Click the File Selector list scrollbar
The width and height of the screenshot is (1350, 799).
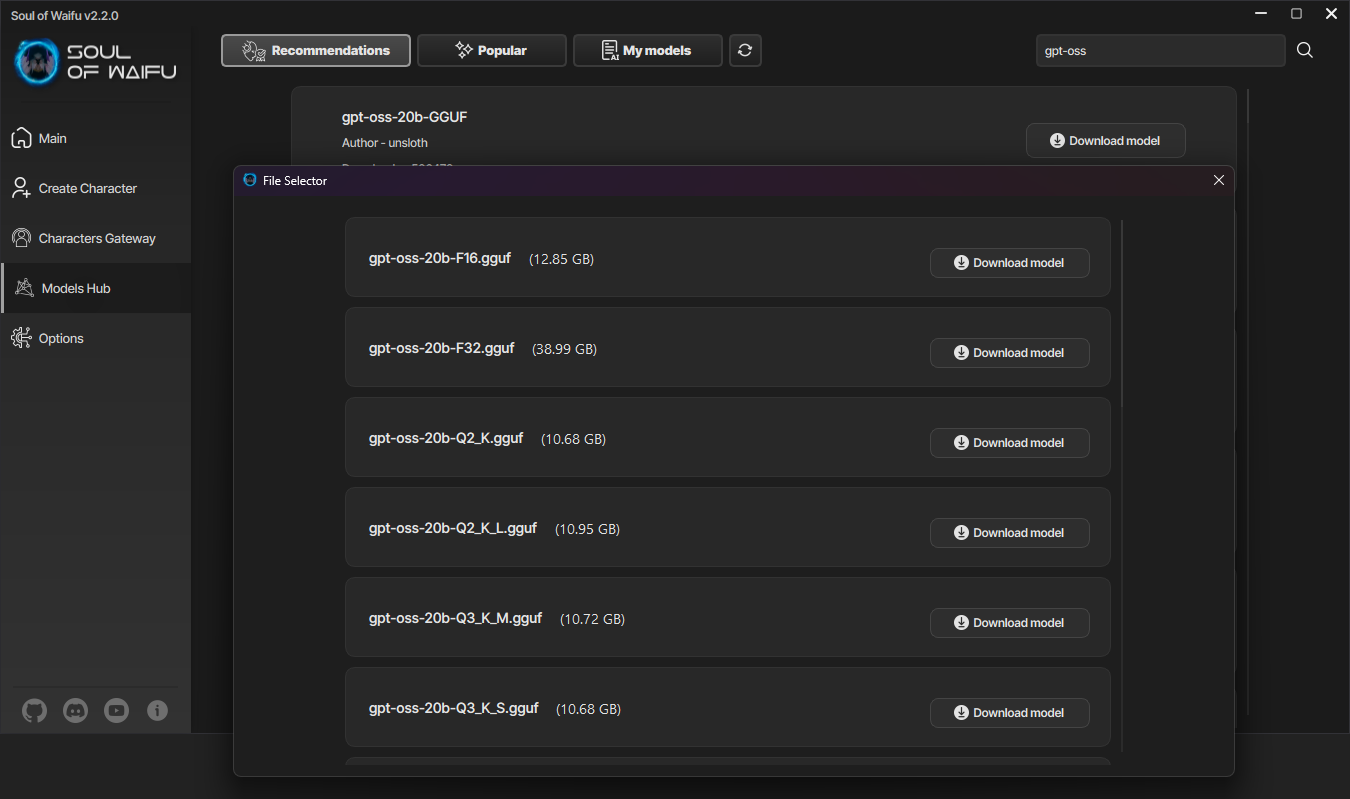(x=1122, y=314)
